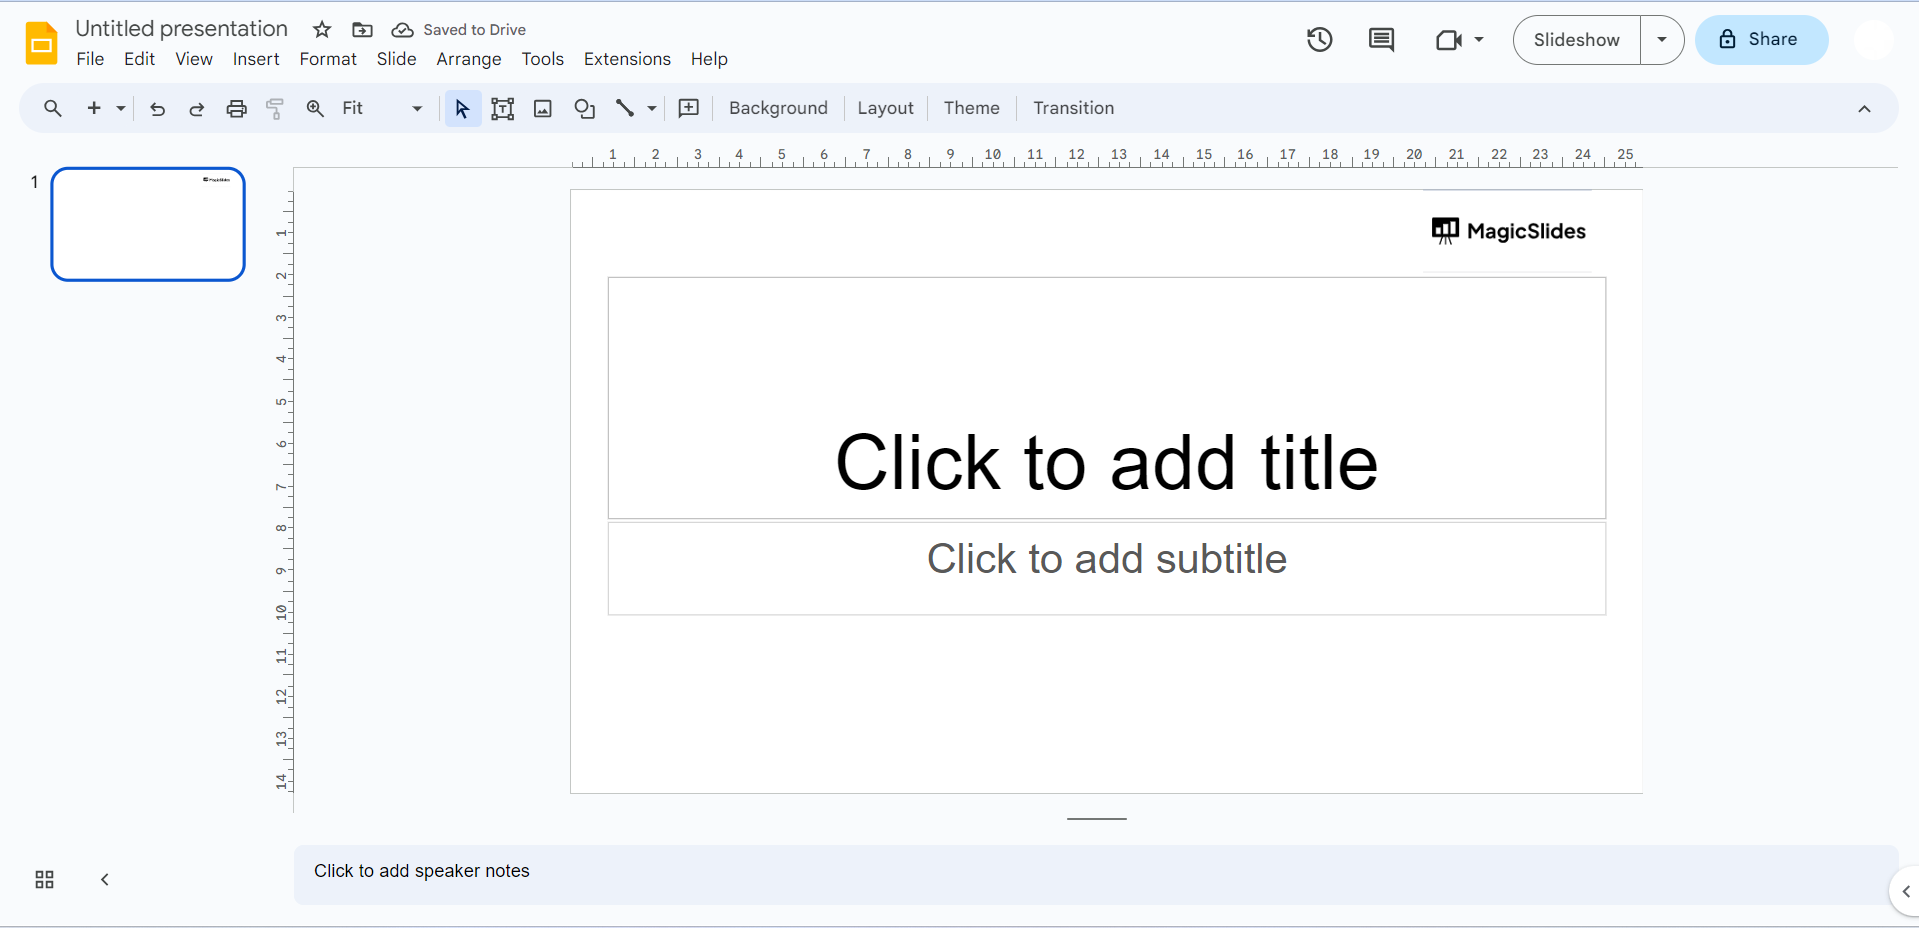Open version history clock icon
This screenshot has width=1919, height=928.
(x=1319, y=40)
